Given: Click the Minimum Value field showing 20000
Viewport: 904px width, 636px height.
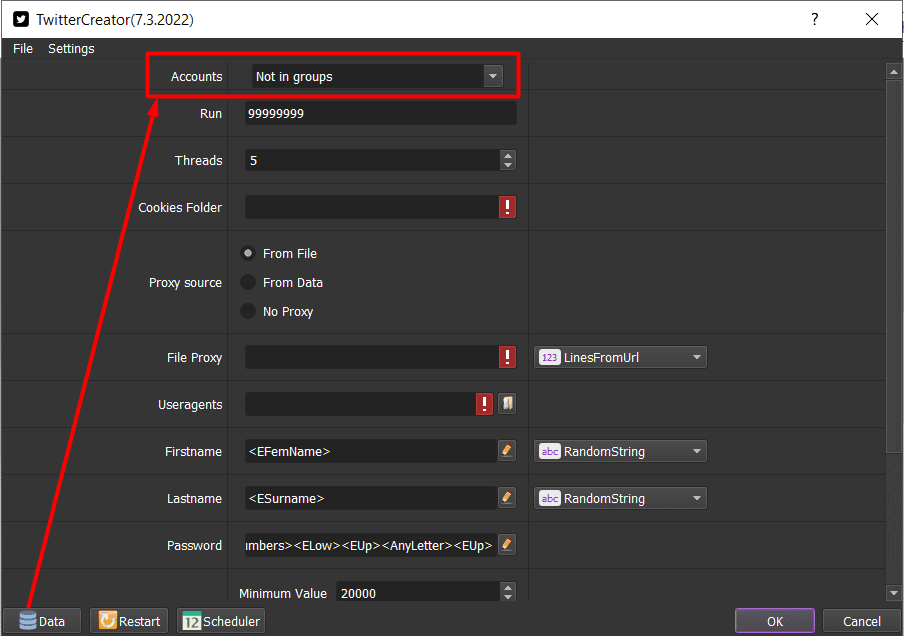Looking at the screenshot, I should [418, 592].
